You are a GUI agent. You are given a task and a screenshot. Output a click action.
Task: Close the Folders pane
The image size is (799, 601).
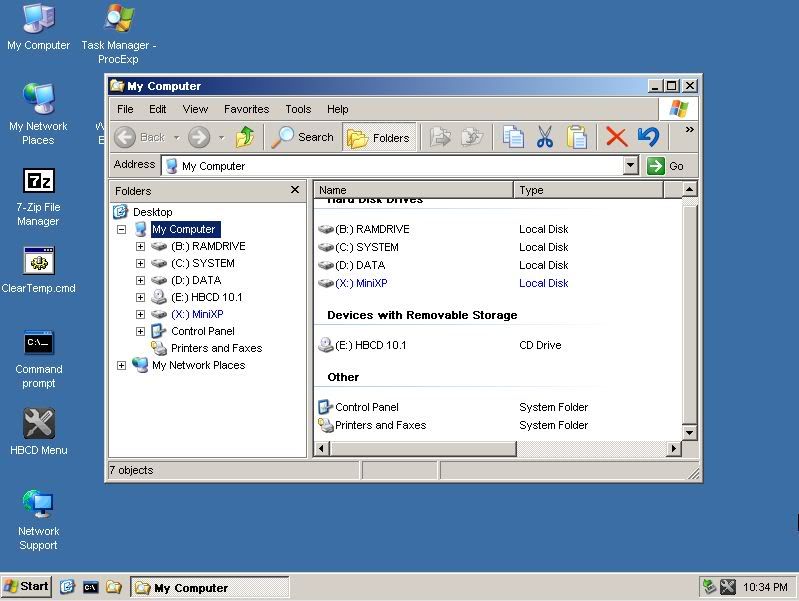[295, 190]
